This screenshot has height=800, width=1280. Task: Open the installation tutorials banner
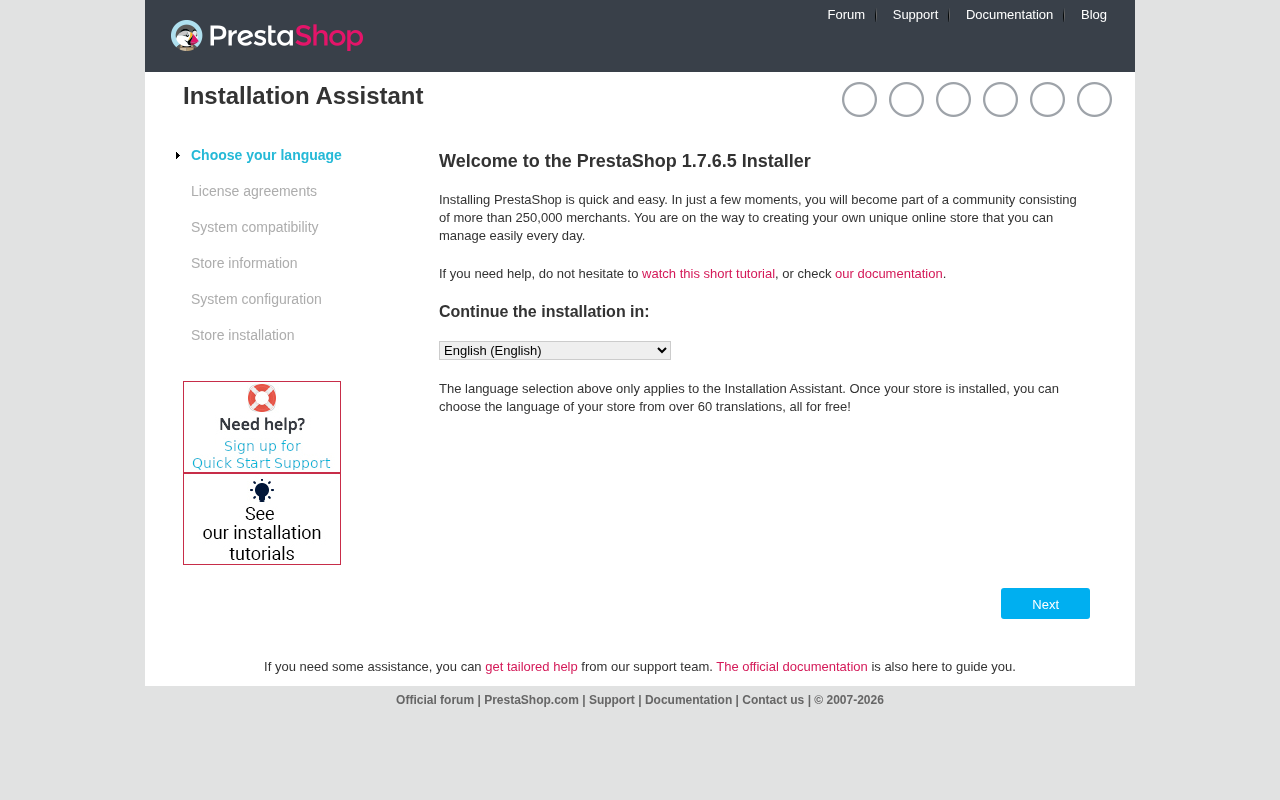pyautogui.click(x=262, y=519)
